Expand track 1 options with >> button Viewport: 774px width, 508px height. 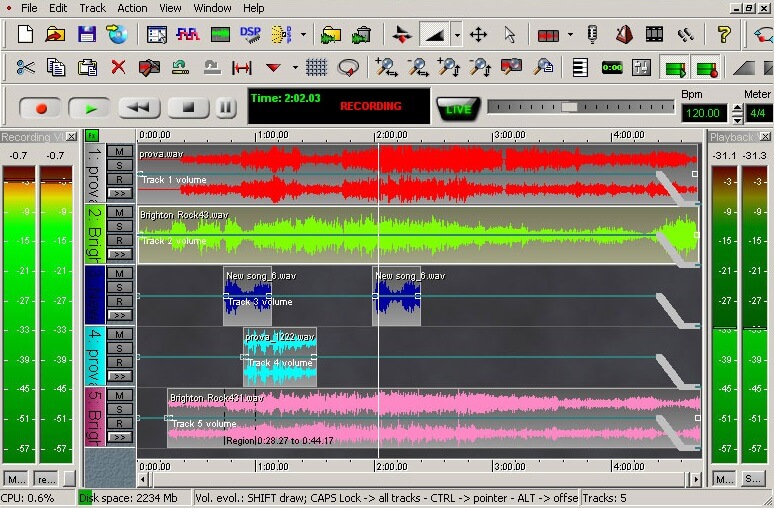[119, 194]
